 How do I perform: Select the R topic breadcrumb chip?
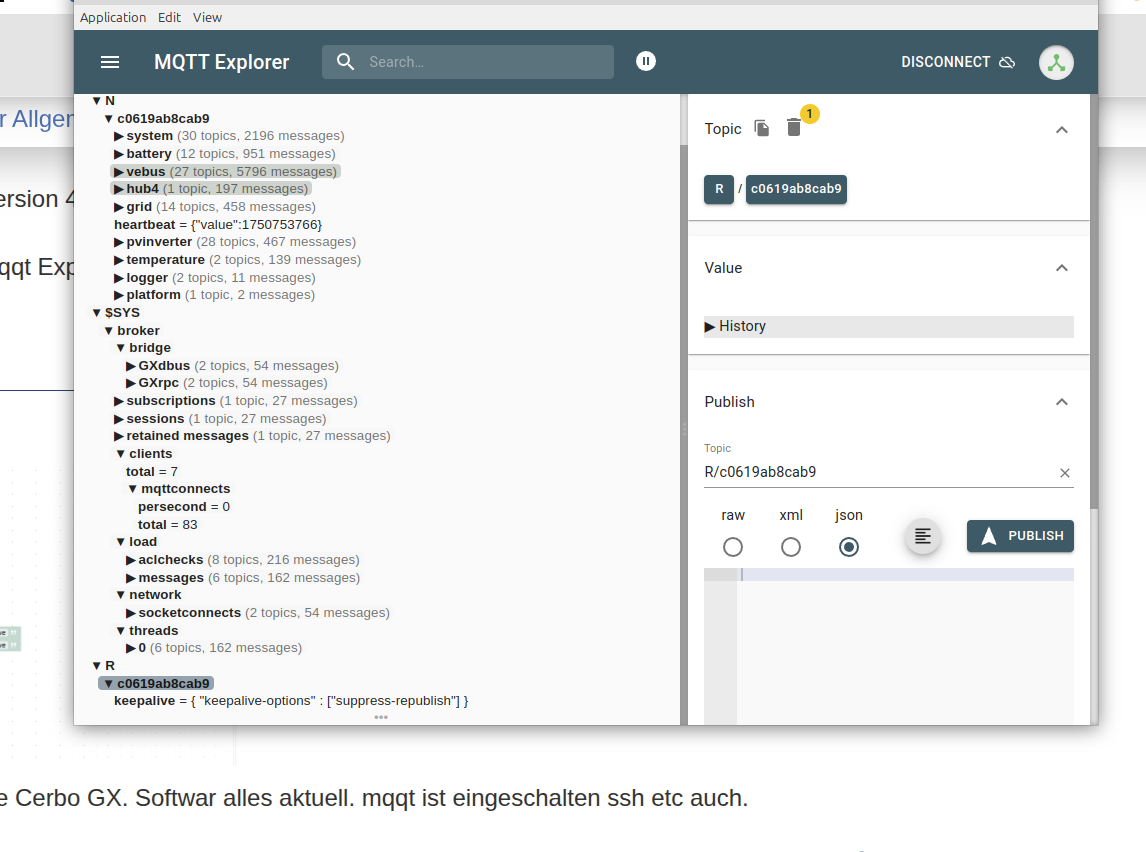[x=719, y=189]
